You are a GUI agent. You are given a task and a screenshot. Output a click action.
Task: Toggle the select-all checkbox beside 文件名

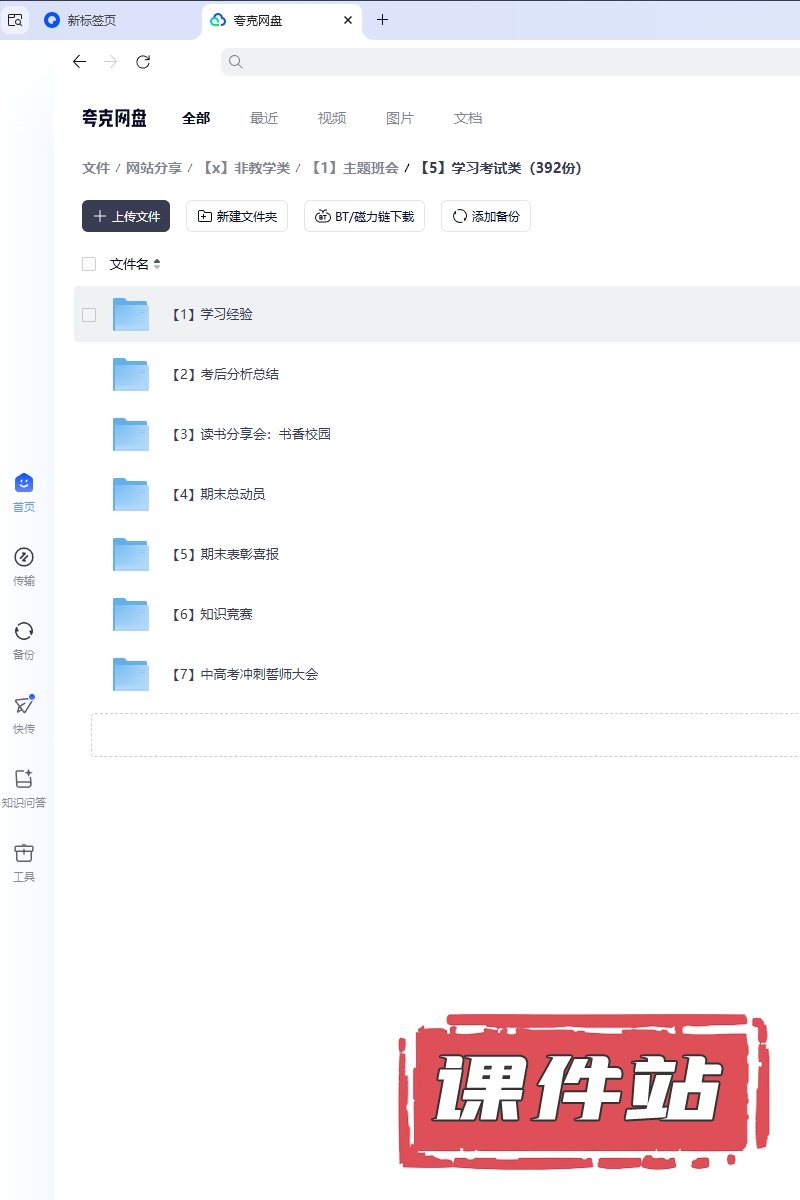coord(89,264)
